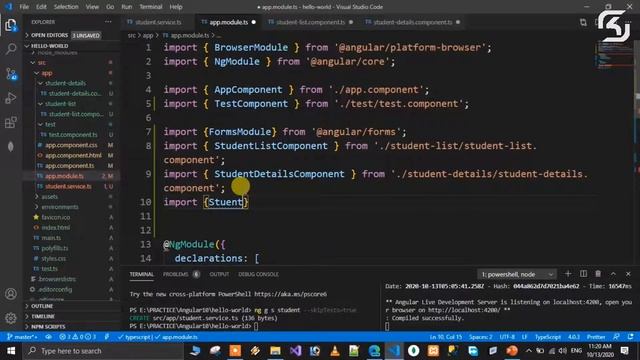Click the master branch status item
Image resolution: width=640 pixels, height=360 pixels.
[x=22, y=337]
